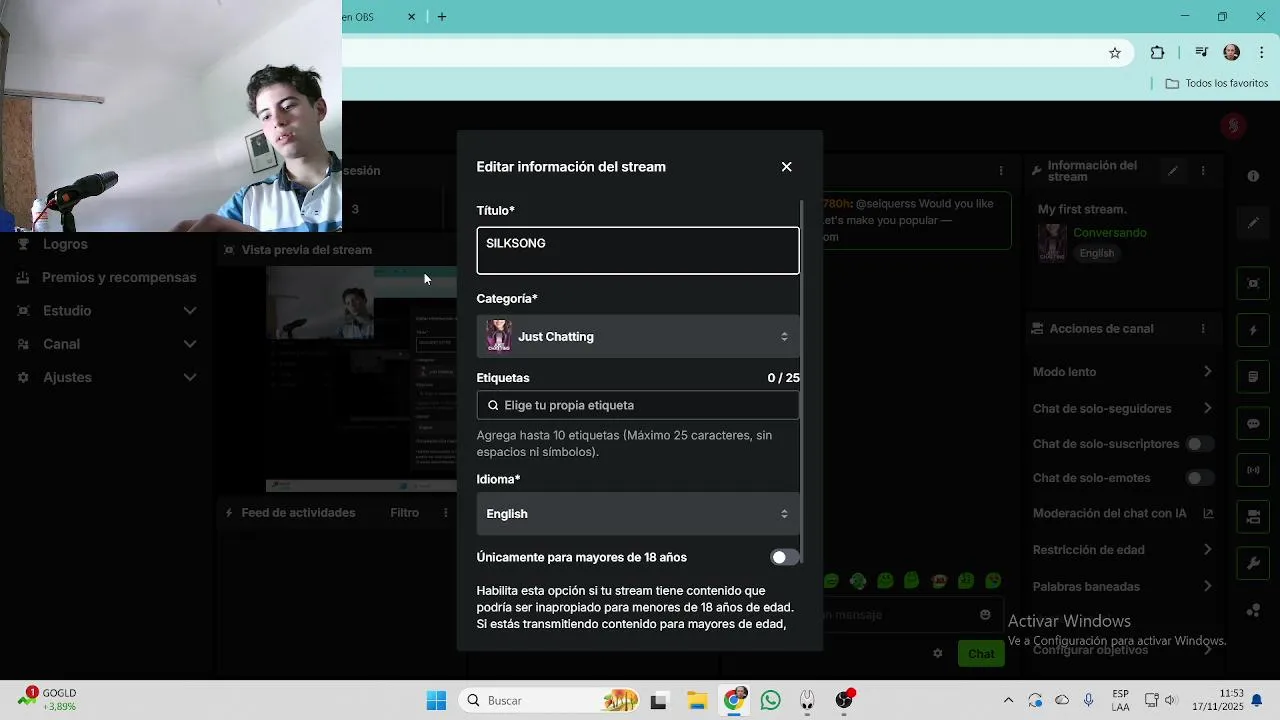1280x720 pixels.
Task: Click the focus frame icon in right sidebar
Action: (x=1253, y=283)
